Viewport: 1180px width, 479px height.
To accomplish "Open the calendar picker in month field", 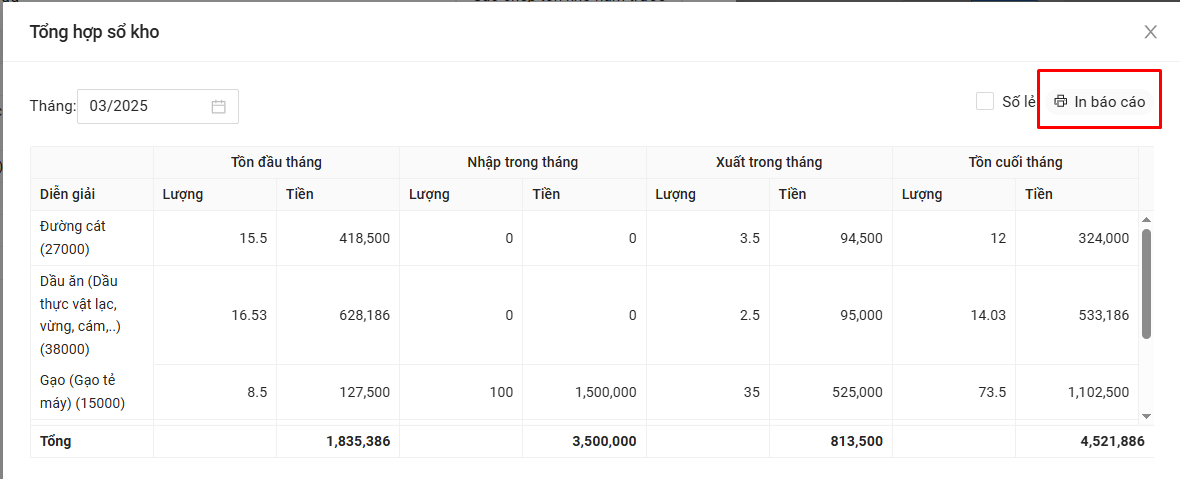I will (x=218, y=106).
